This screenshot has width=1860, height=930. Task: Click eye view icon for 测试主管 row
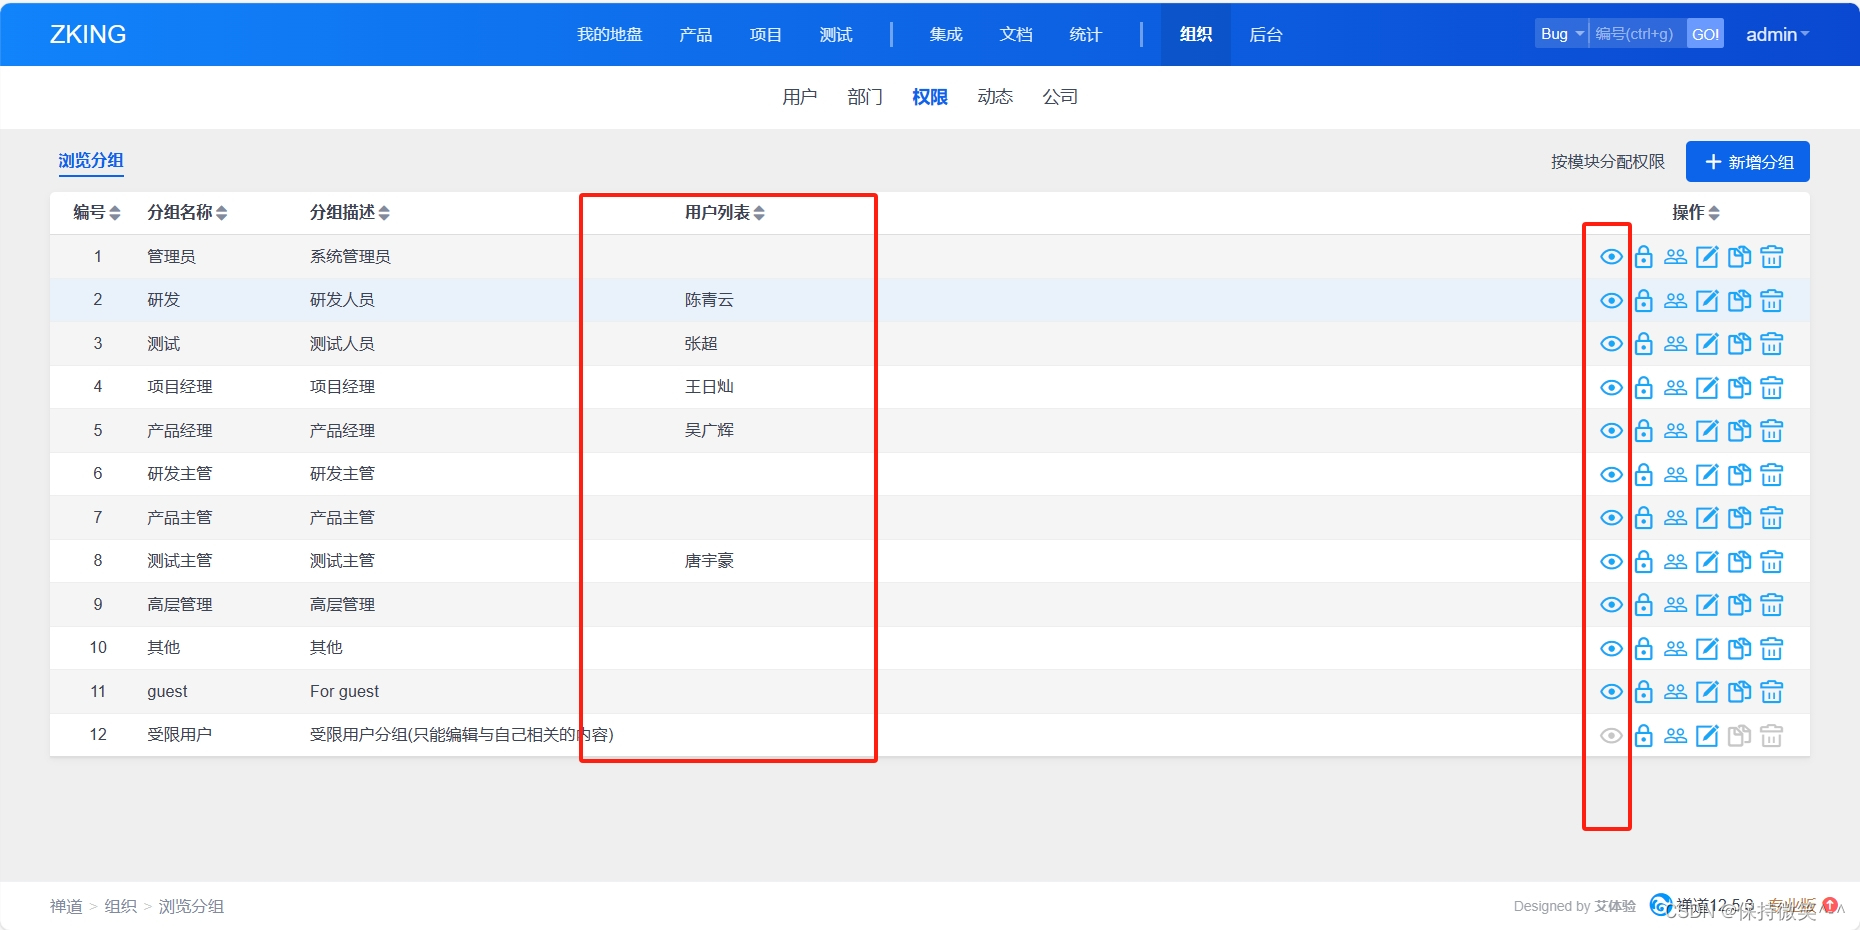tap(1611, 562)
